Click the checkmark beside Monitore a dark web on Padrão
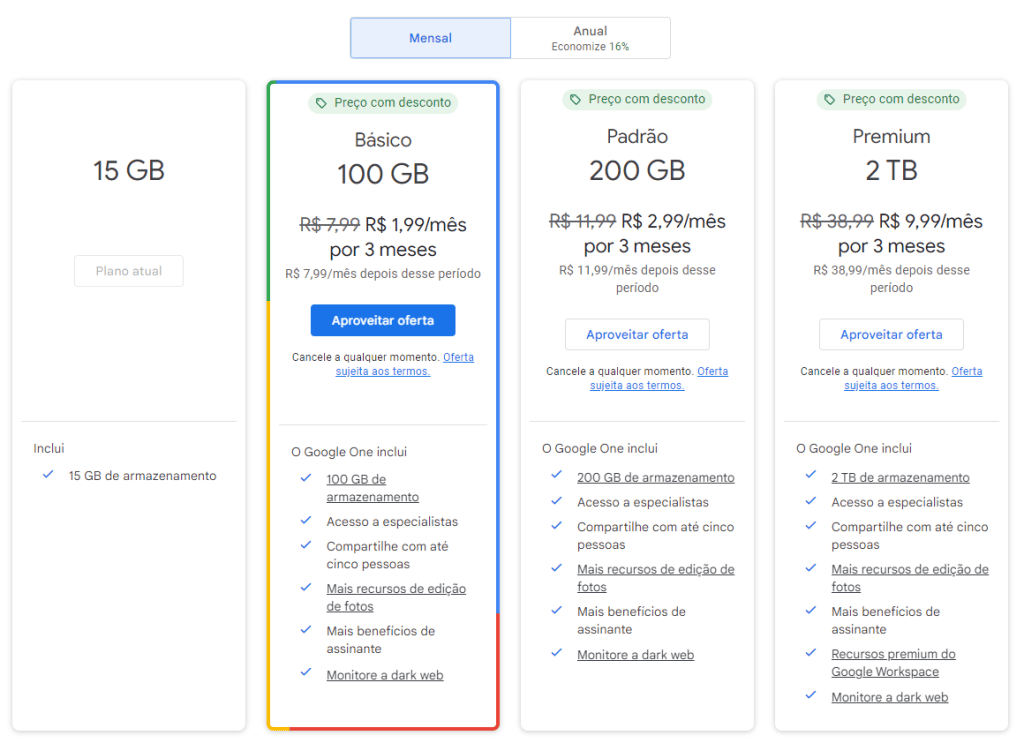The height and width of the screenshot is (743, 1024). (556, 654)
